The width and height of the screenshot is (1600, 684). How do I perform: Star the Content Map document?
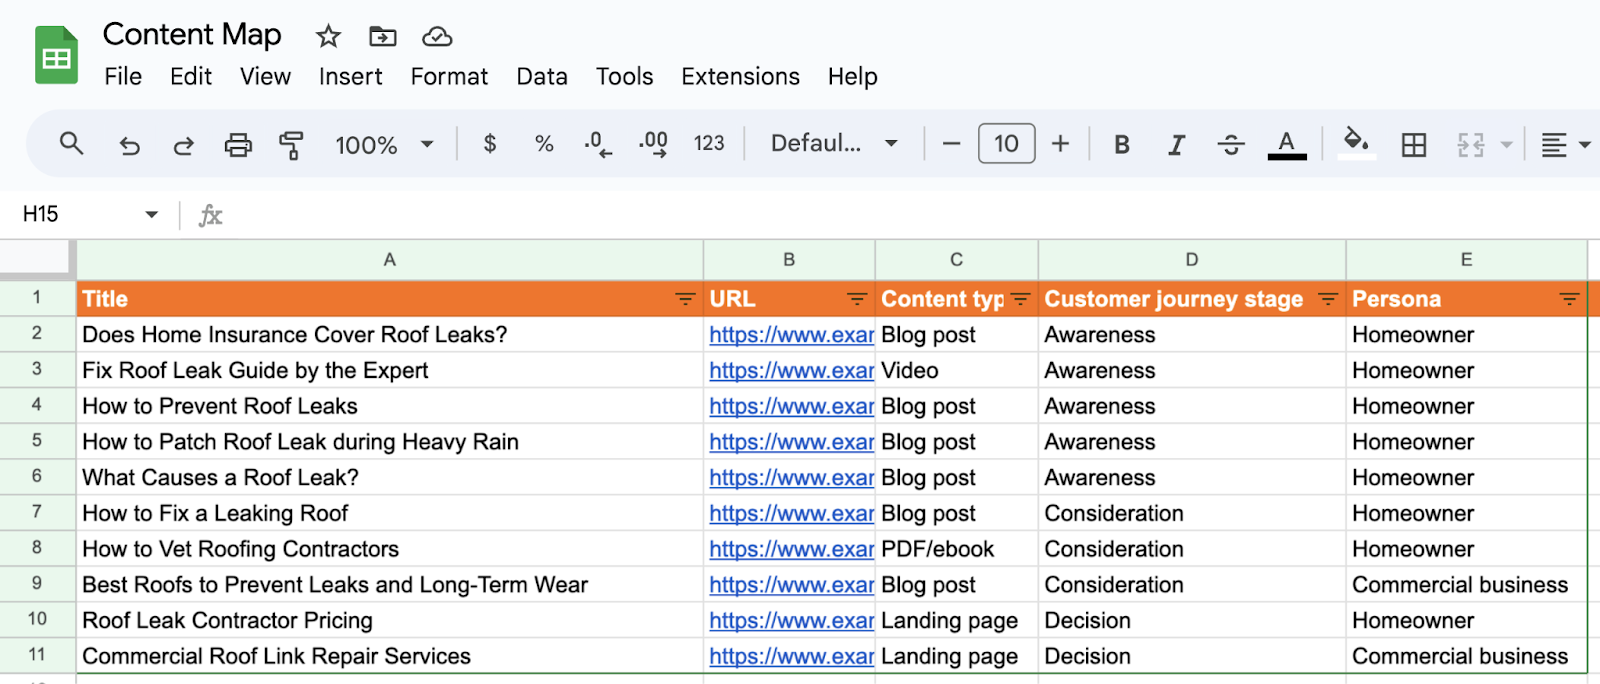(328, 37)
